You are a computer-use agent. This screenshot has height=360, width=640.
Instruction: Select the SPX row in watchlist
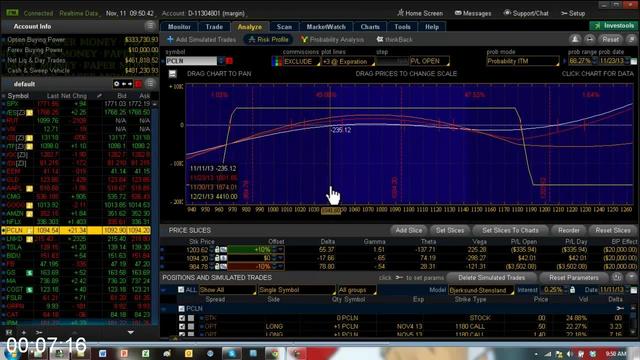click(x=76, y=104)
